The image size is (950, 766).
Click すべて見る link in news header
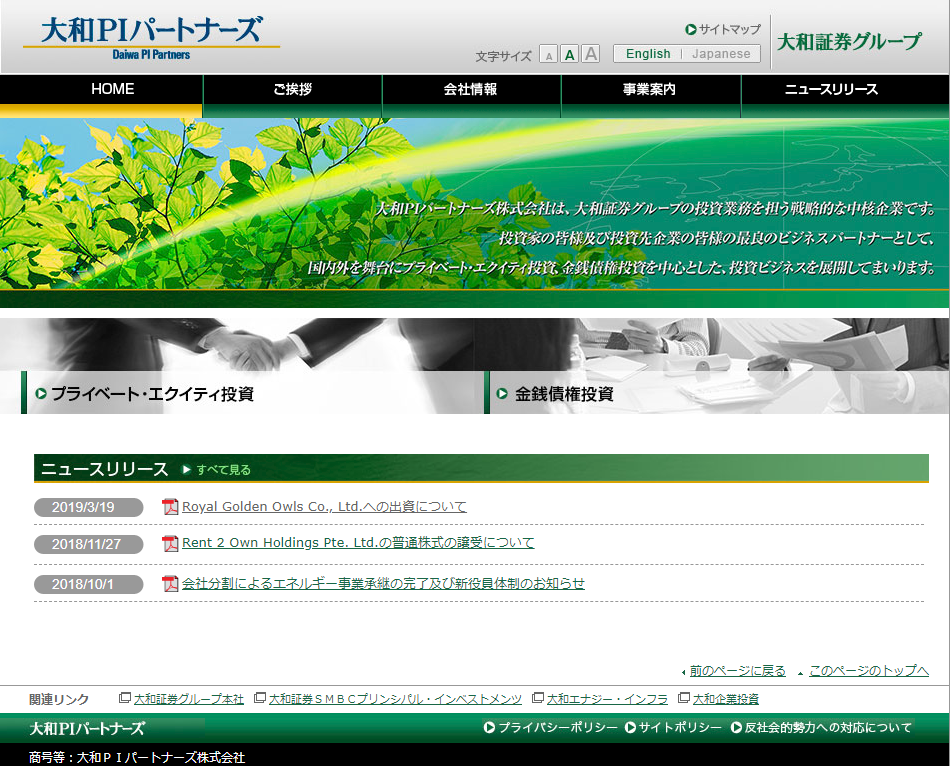click(223, 470)
